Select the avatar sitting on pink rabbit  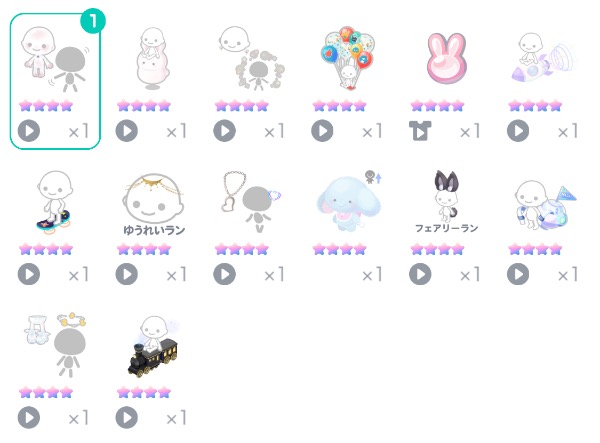point(153,58)
